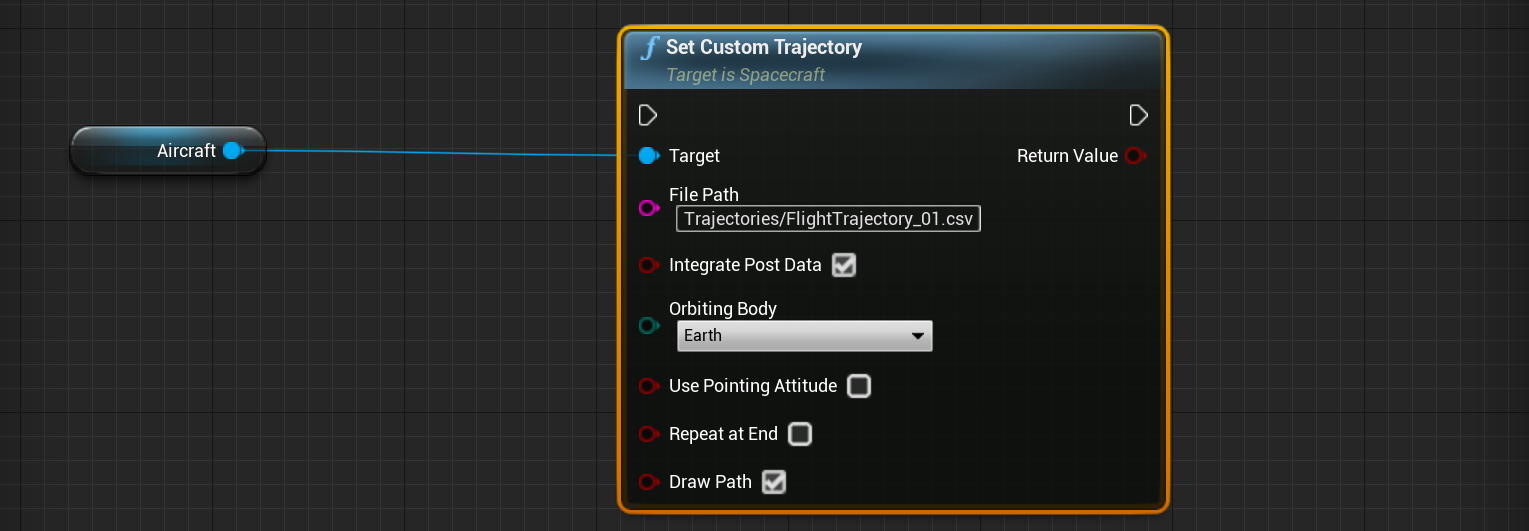Viewport: 1529px width, 531px height.
Task: Click the Integrate Post Data input pin
Action: coord(648,265)
